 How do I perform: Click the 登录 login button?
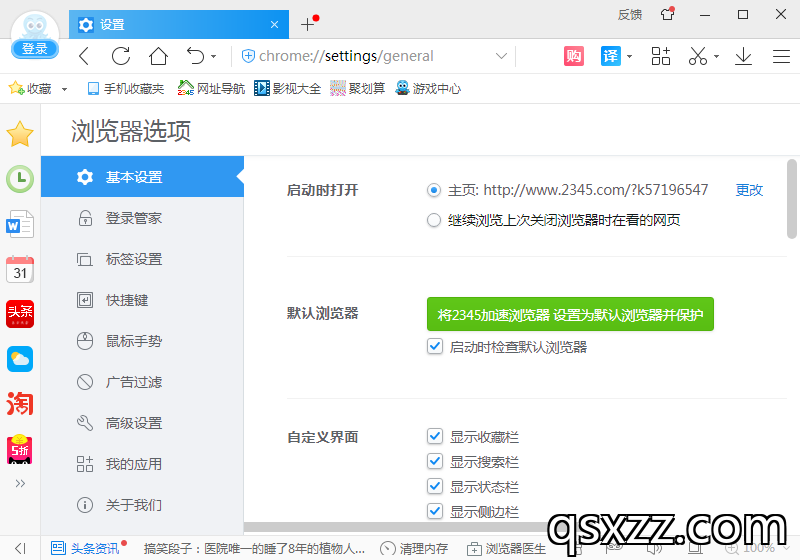(x=35, y=48)
